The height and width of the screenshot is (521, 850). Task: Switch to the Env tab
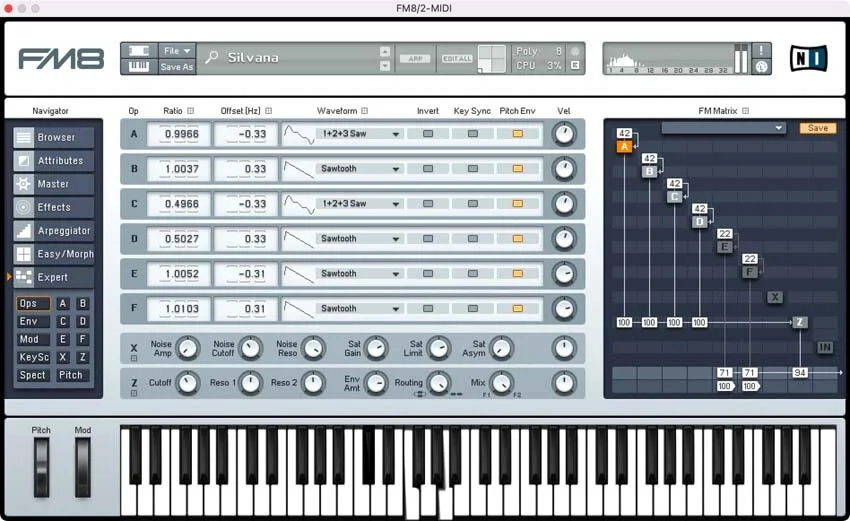point(33,321)
